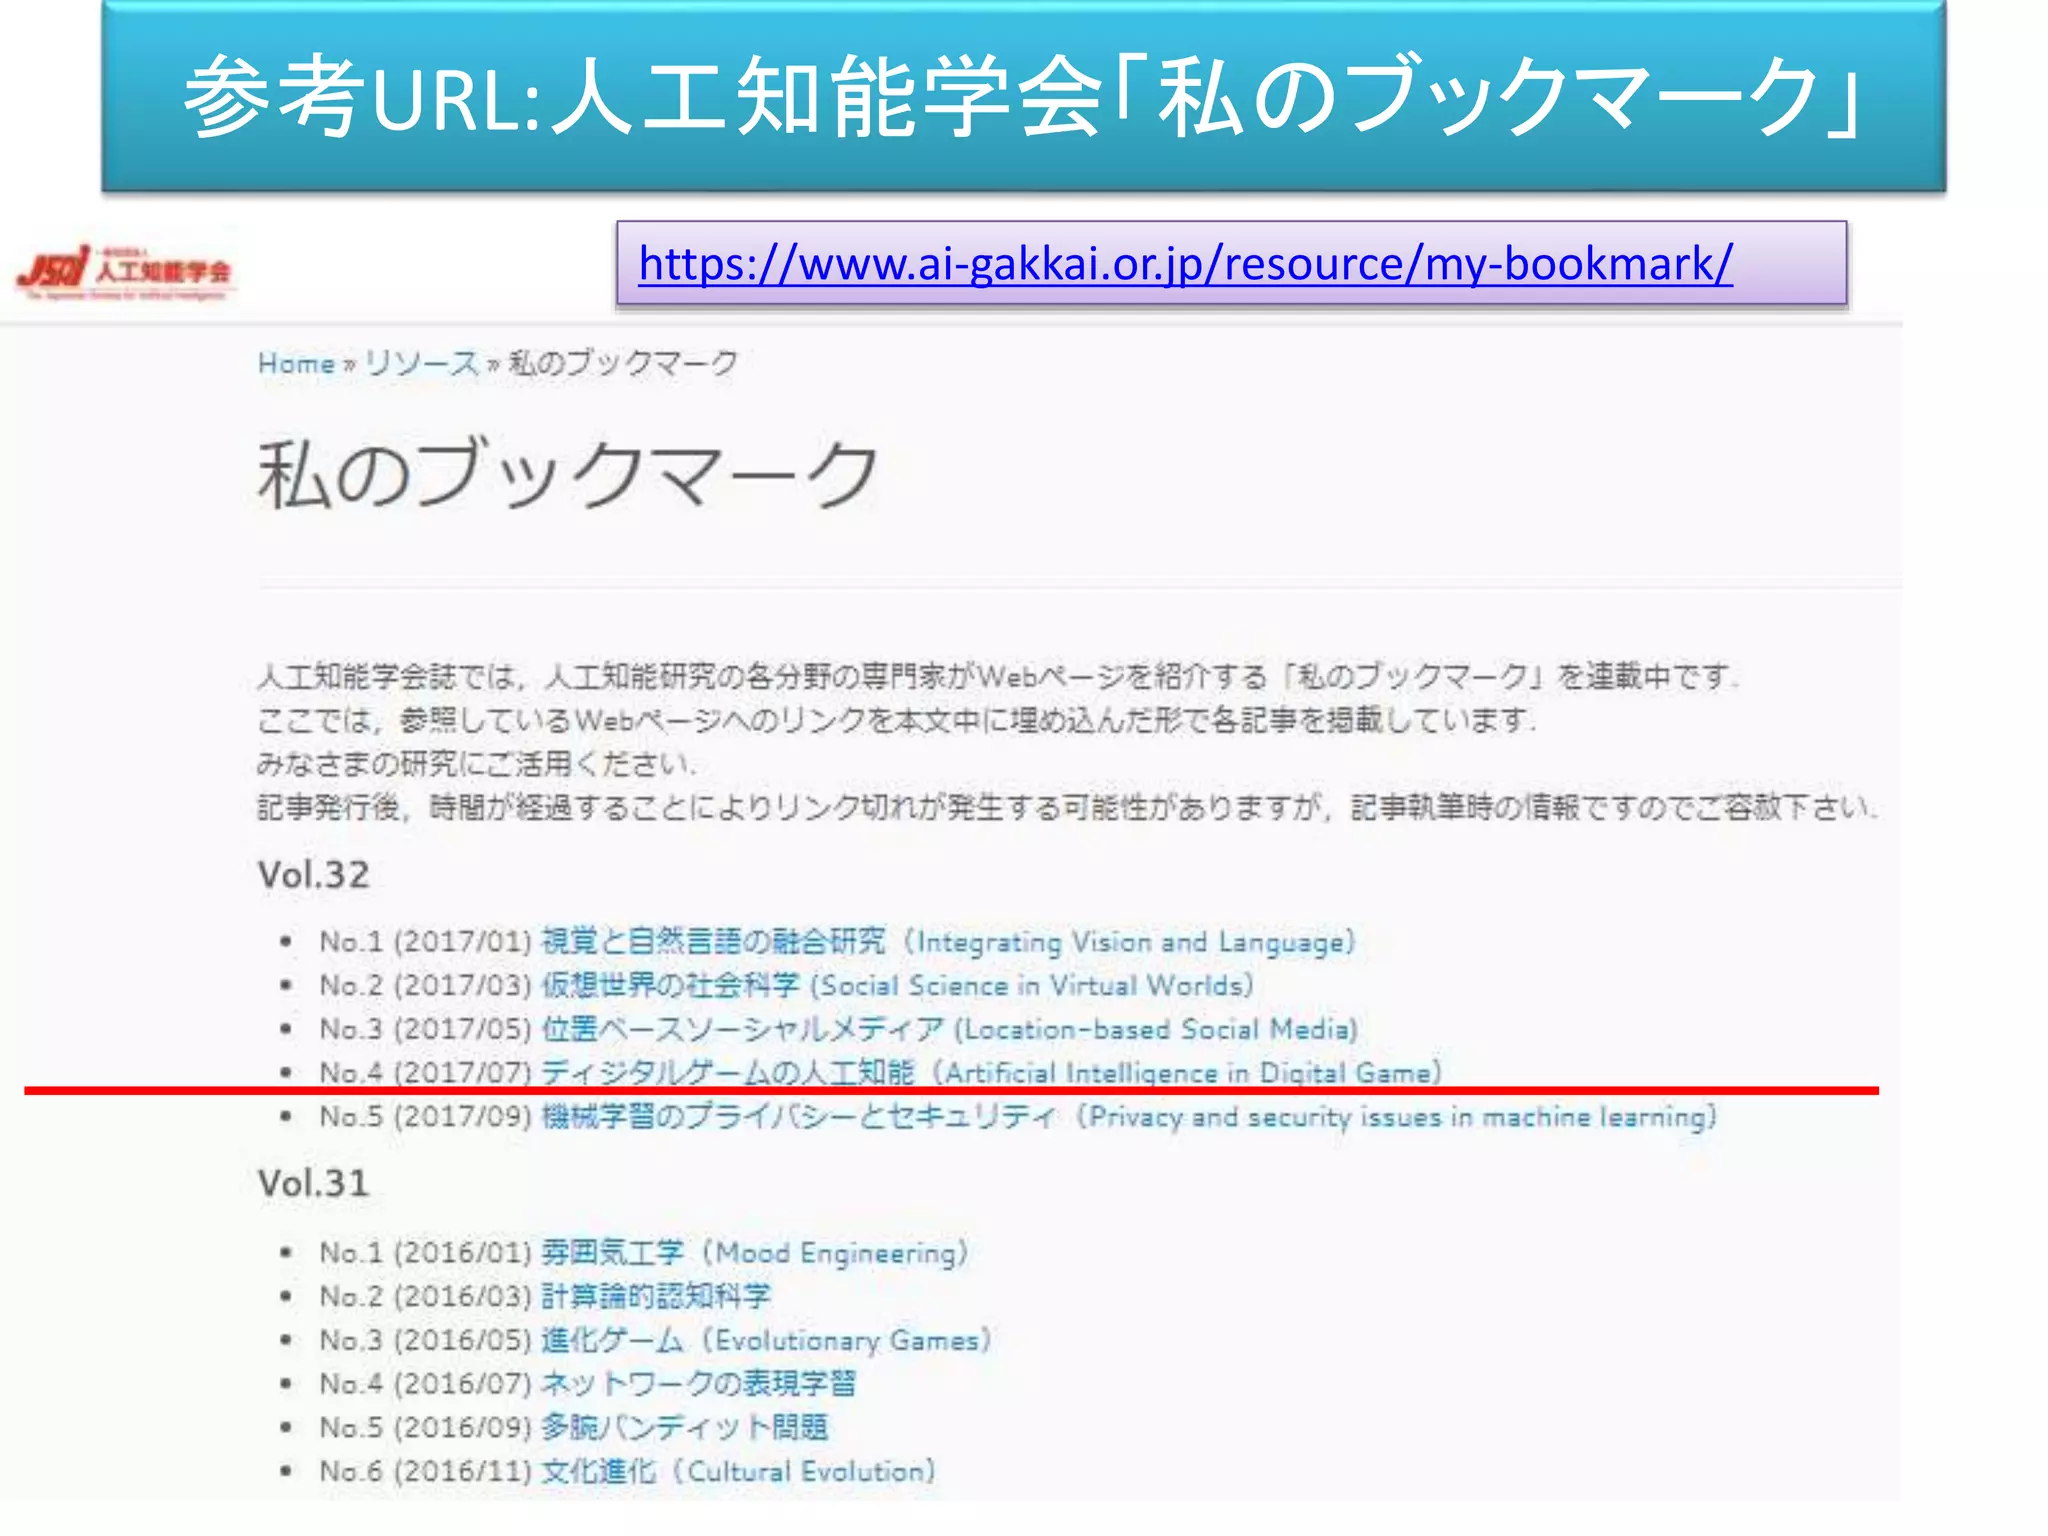This screenshot has width=2048, height=1536.
Task: Open 雰囲気工学 (Mood Engineering) link
Action: coord(755,1252)
